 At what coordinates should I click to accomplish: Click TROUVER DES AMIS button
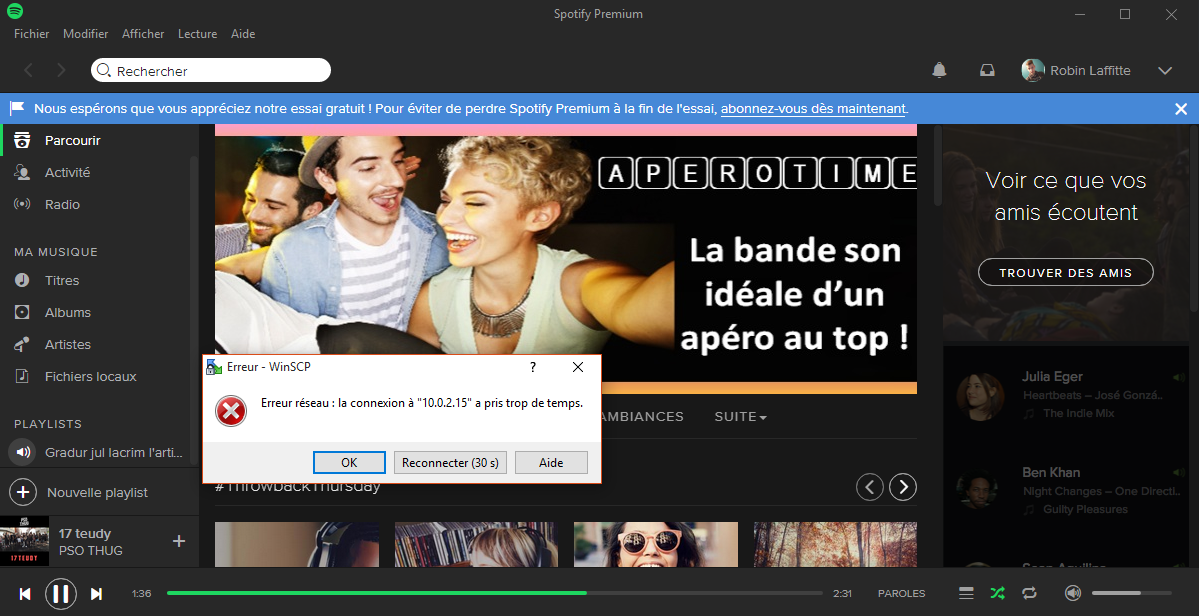1065,272
